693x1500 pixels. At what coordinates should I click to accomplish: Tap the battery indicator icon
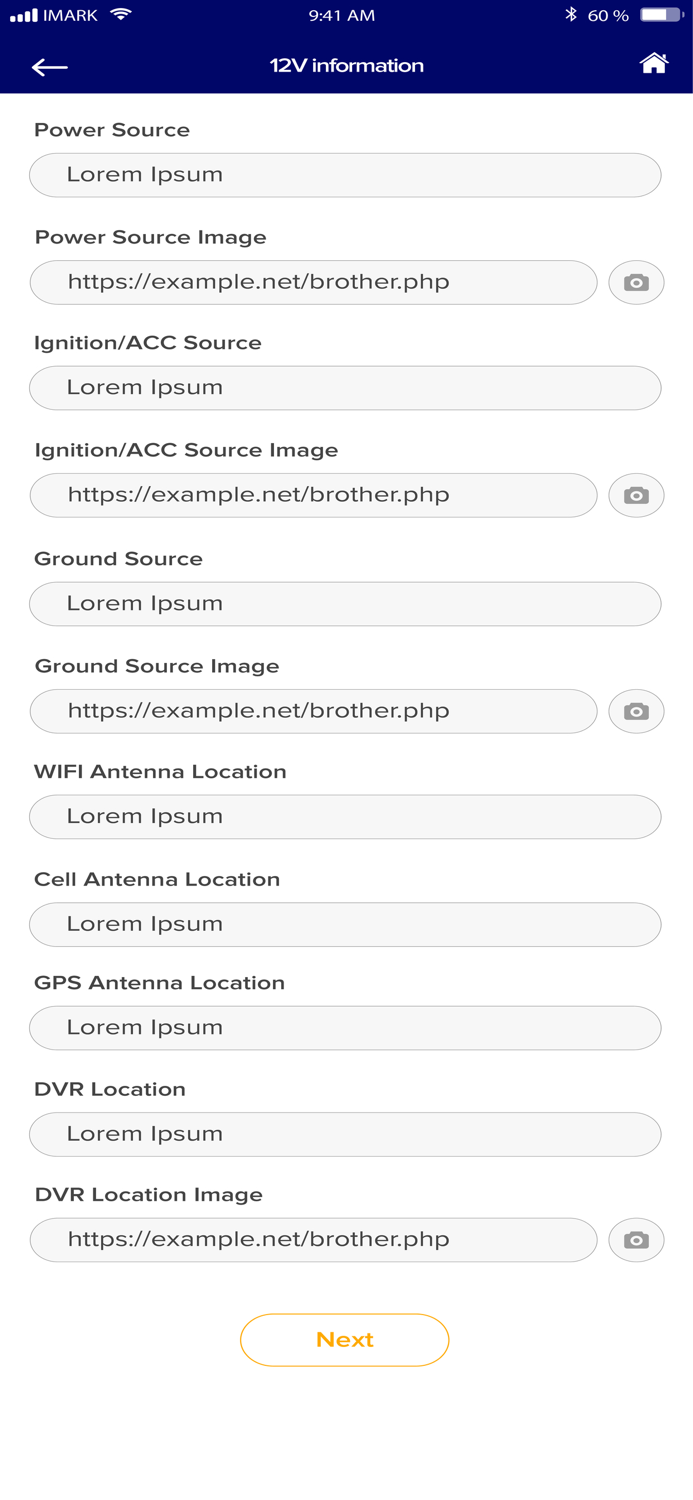660,15
